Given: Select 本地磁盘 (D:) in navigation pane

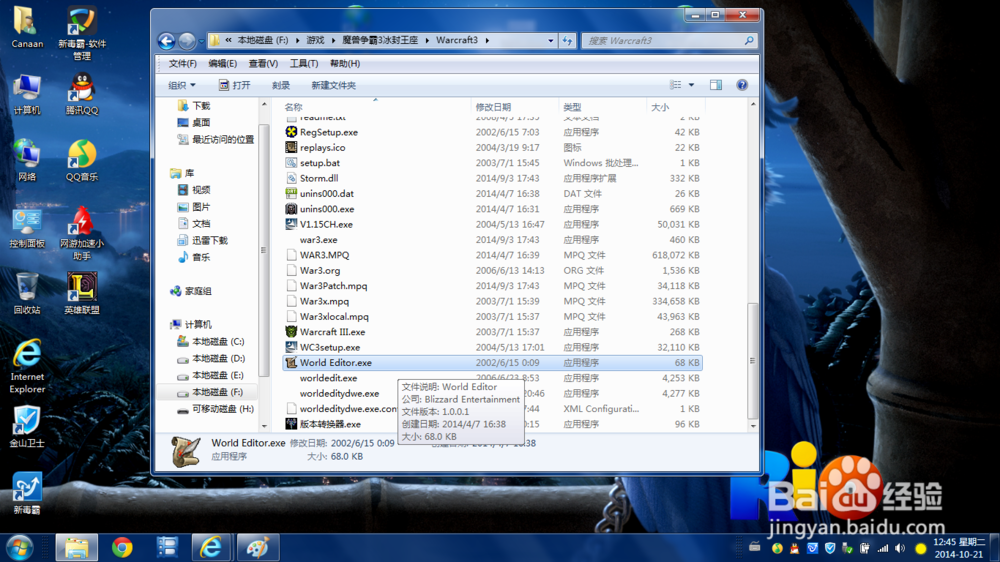Looking at the screenshot, I should 218,359.
